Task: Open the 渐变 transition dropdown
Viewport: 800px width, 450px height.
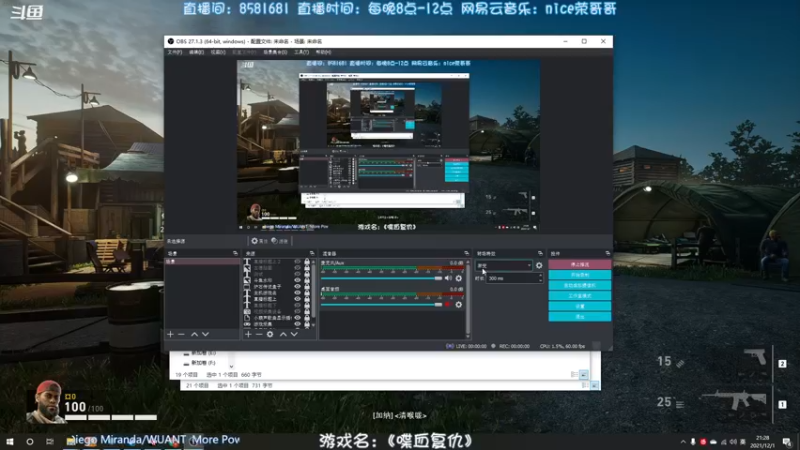Action: [504, 265]
